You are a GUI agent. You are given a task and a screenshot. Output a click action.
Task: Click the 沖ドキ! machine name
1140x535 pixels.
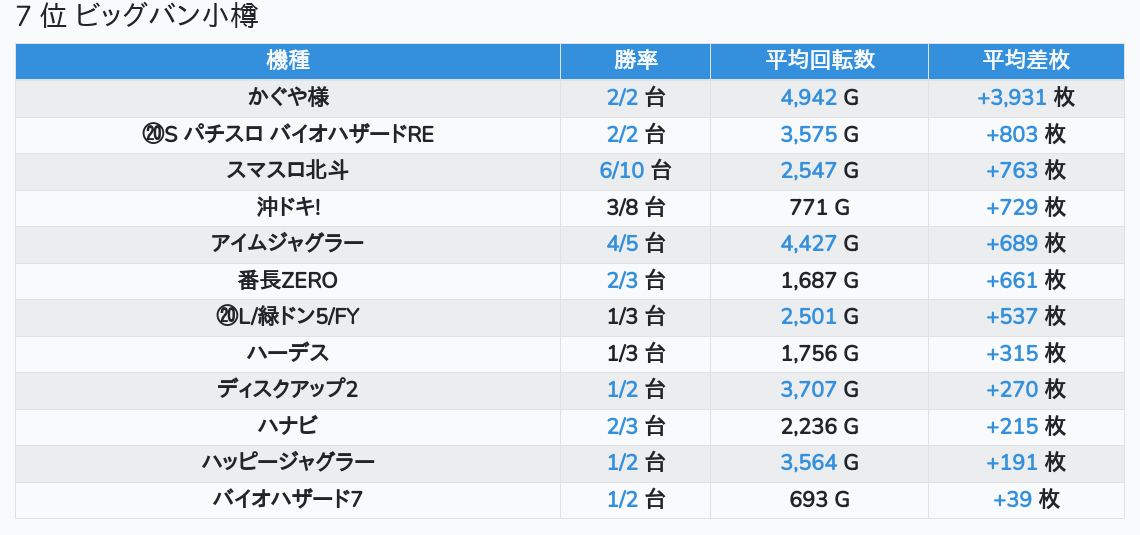point(288,207)
